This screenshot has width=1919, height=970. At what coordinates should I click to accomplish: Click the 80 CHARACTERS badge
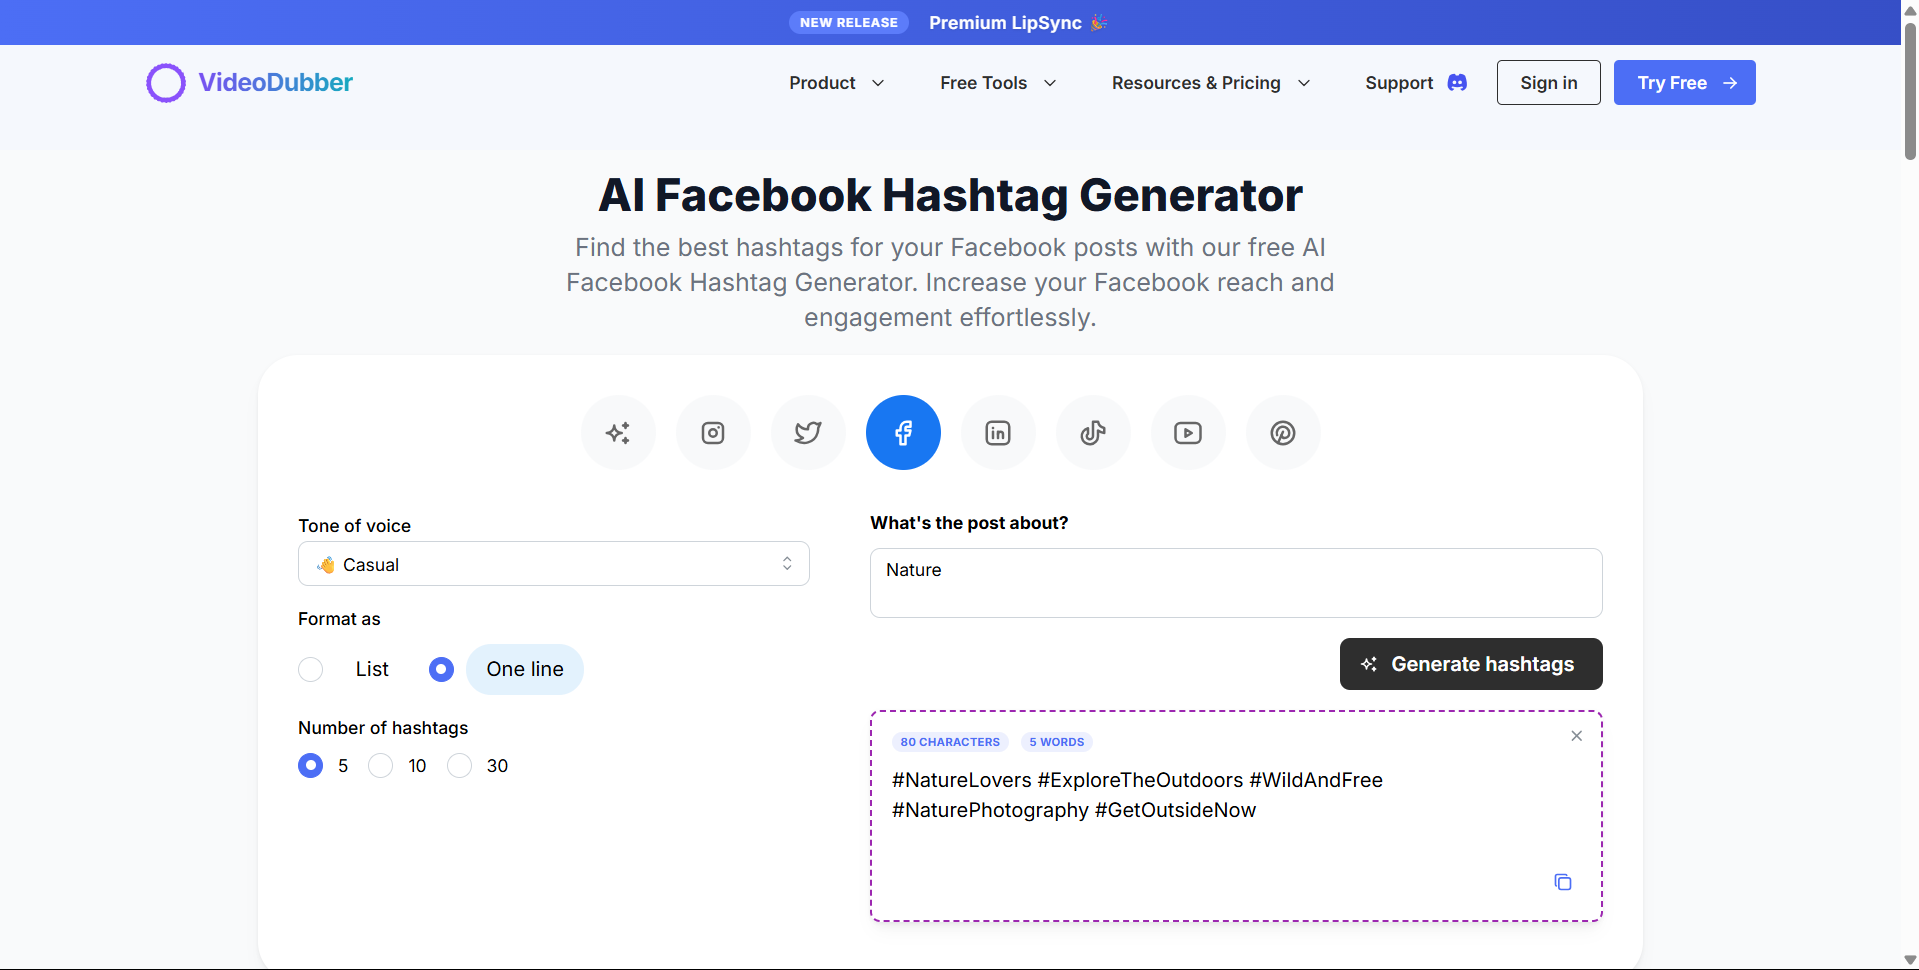point(950,742)
